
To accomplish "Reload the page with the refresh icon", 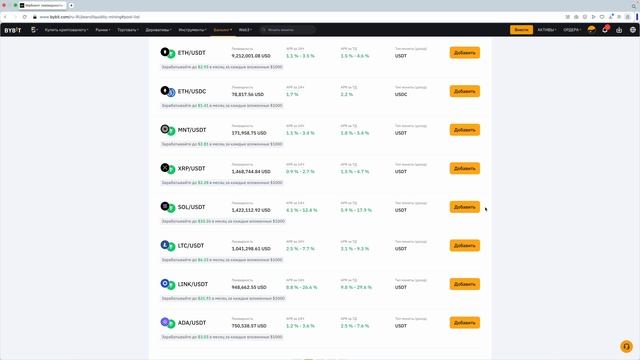I will click(25, 17).
